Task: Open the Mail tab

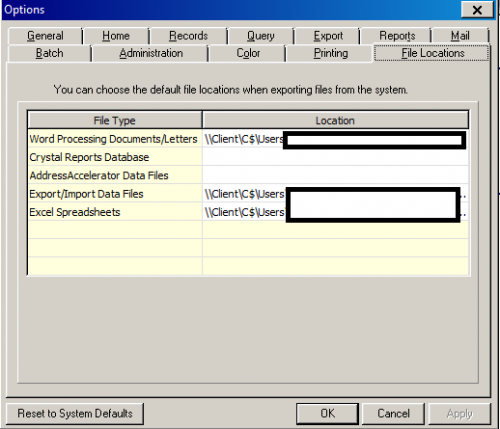Action: tap(460, 36)
